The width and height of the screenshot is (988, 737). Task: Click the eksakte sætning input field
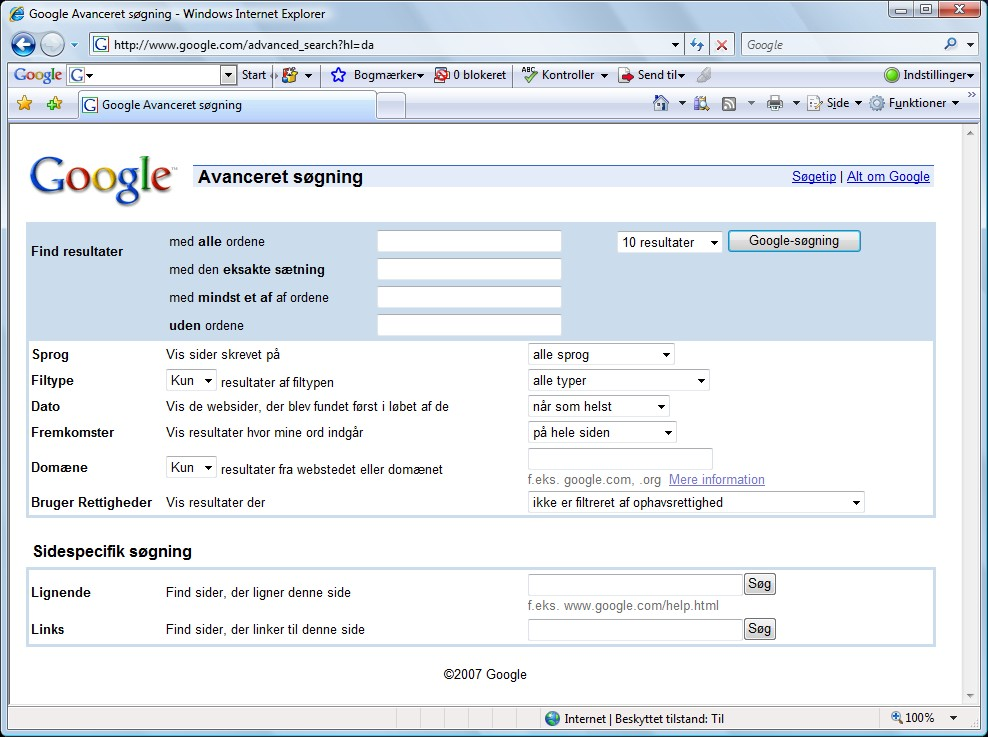point(469,269)
